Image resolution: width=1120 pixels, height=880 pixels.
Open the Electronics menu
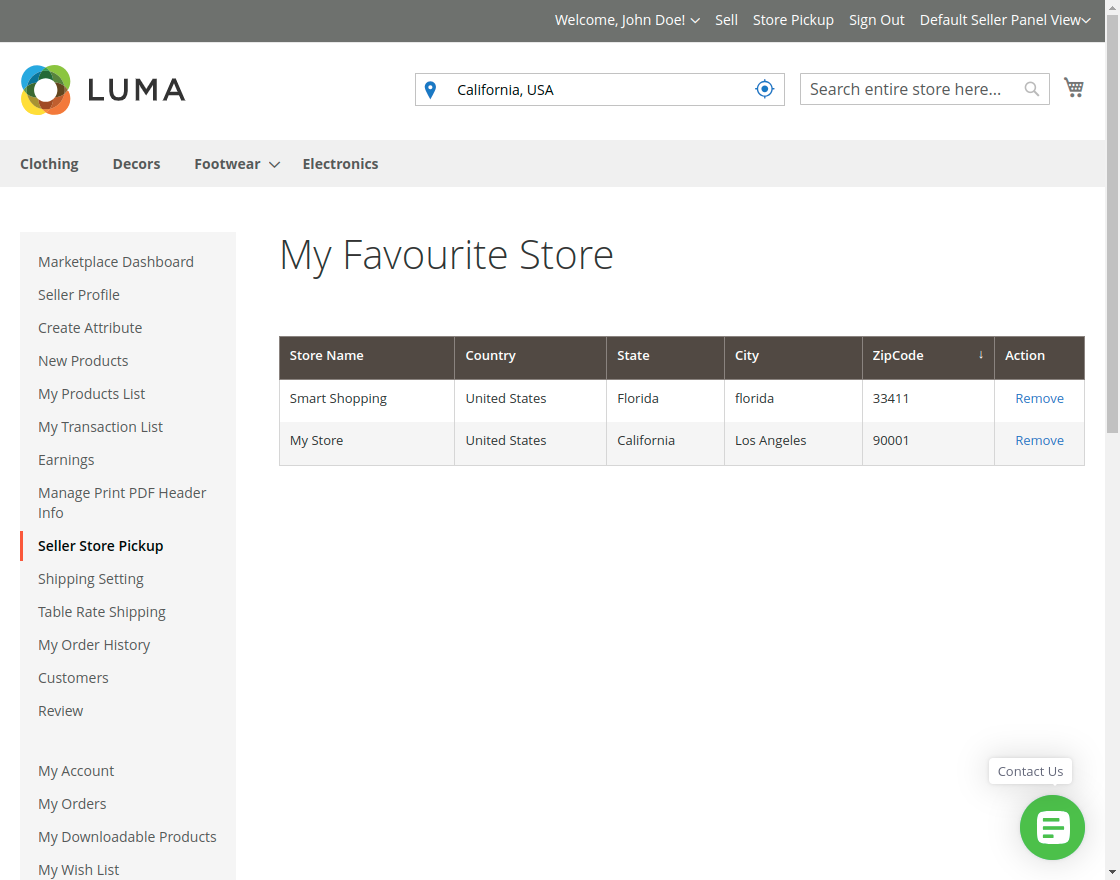coord(340,163)
